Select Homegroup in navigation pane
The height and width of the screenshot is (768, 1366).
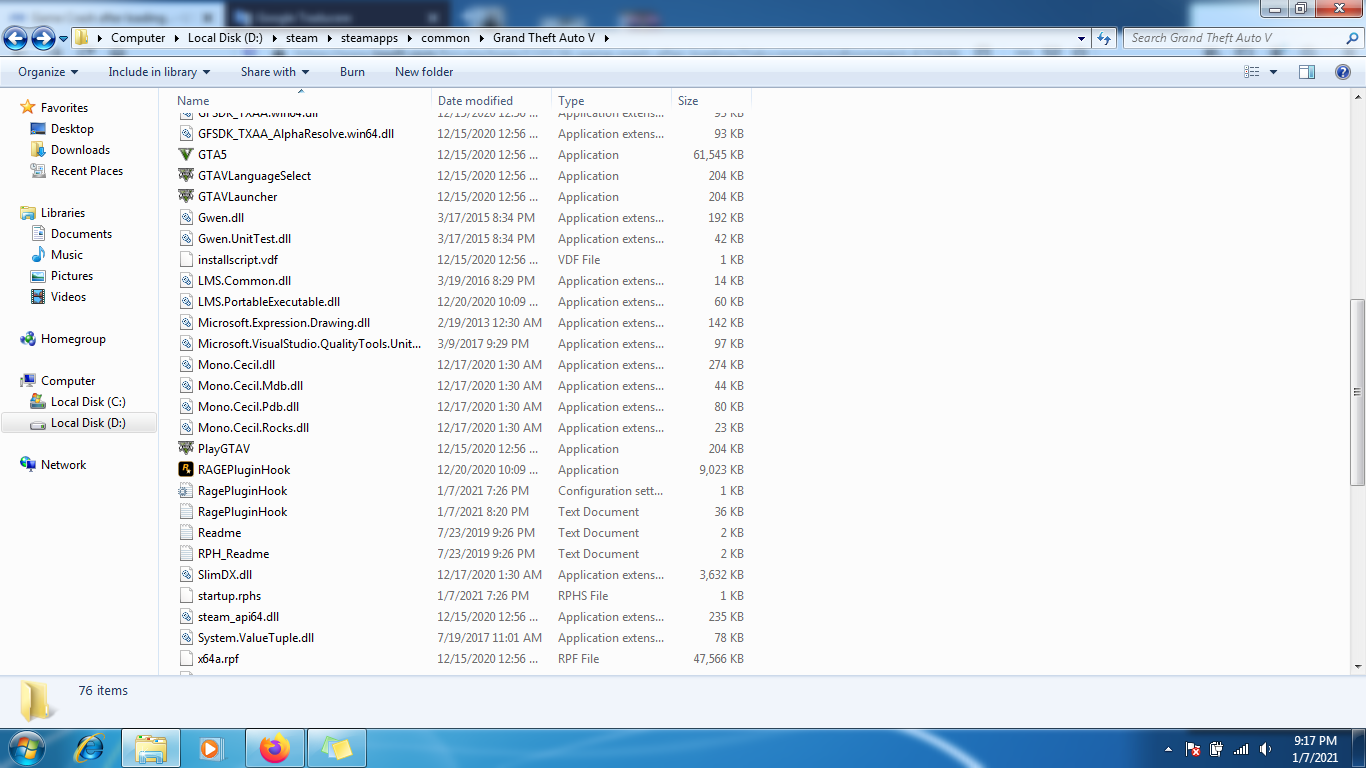point(73,339)
